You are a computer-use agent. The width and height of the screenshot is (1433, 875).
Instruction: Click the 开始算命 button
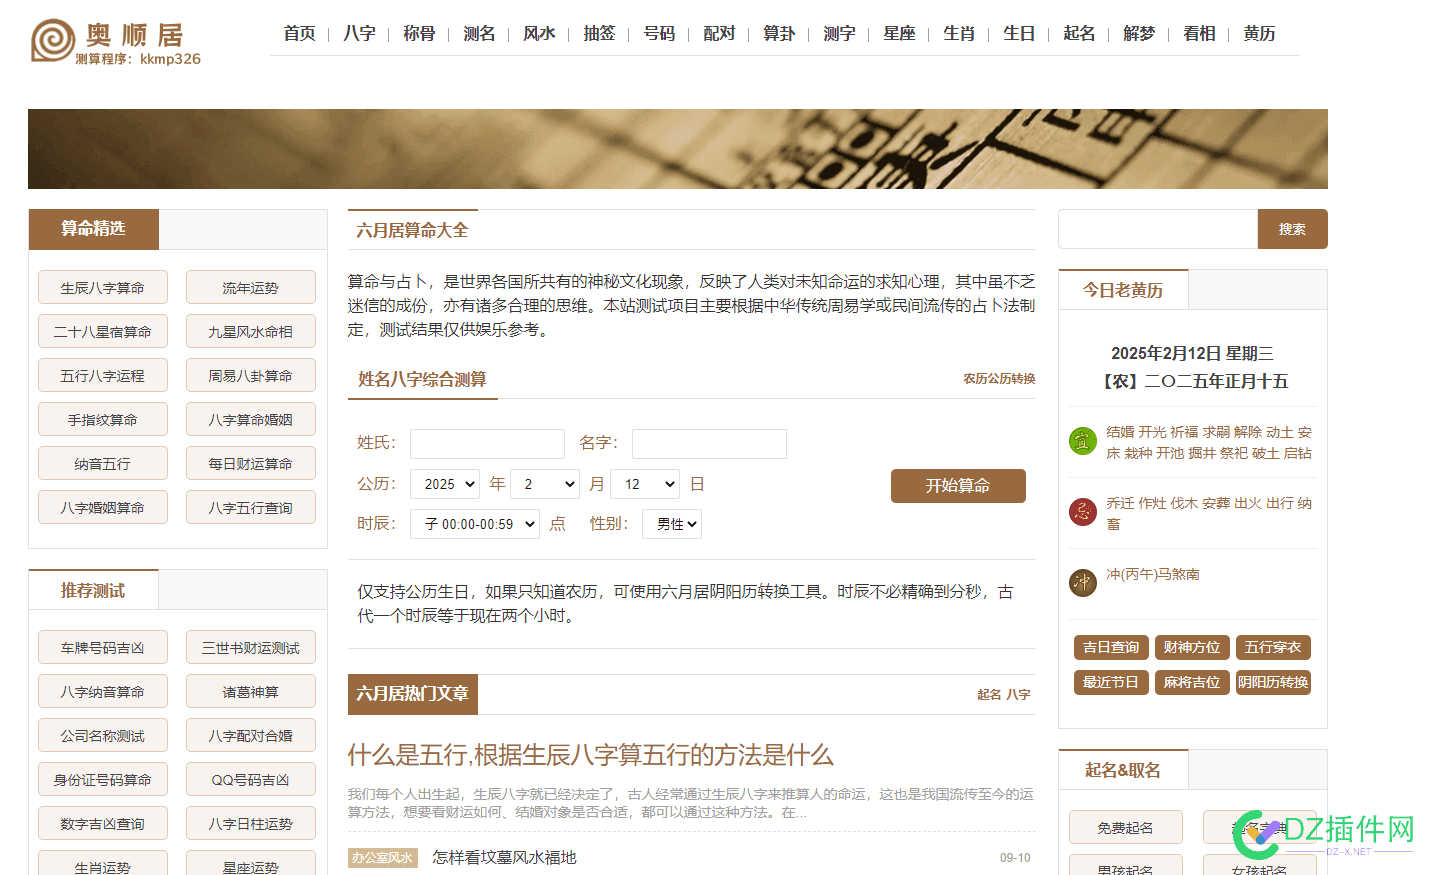click(x=958, y=486)
